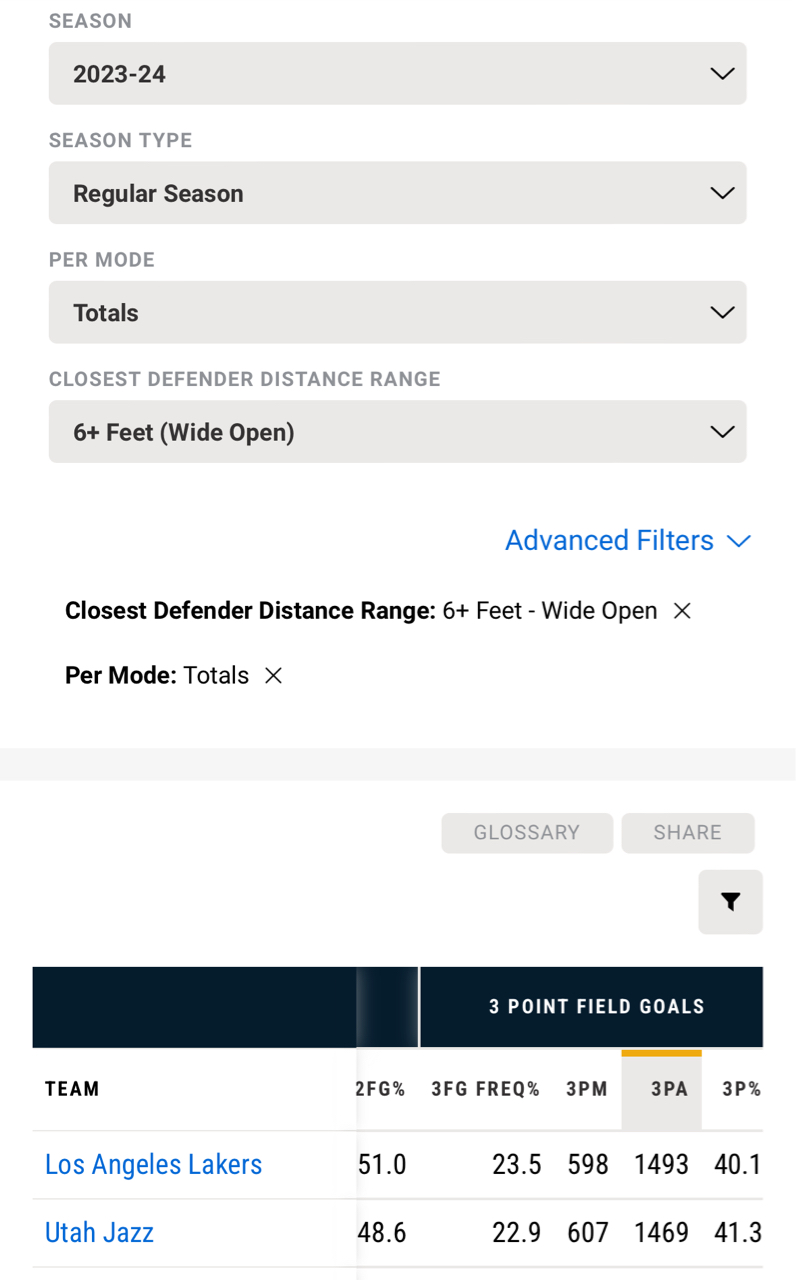Viewport: 796px width, 1280px height.
Task: Click the Glossary button
Action: click(526, 833)
